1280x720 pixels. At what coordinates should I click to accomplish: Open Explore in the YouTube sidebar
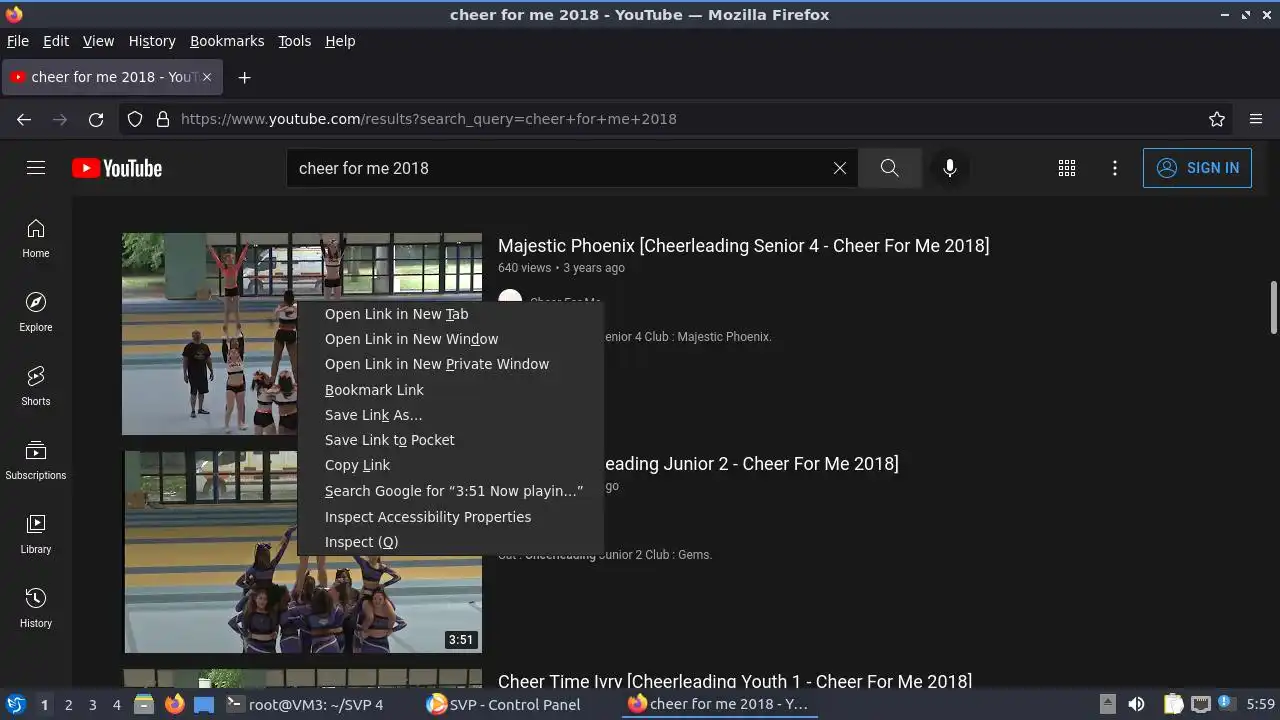point(36,313)
